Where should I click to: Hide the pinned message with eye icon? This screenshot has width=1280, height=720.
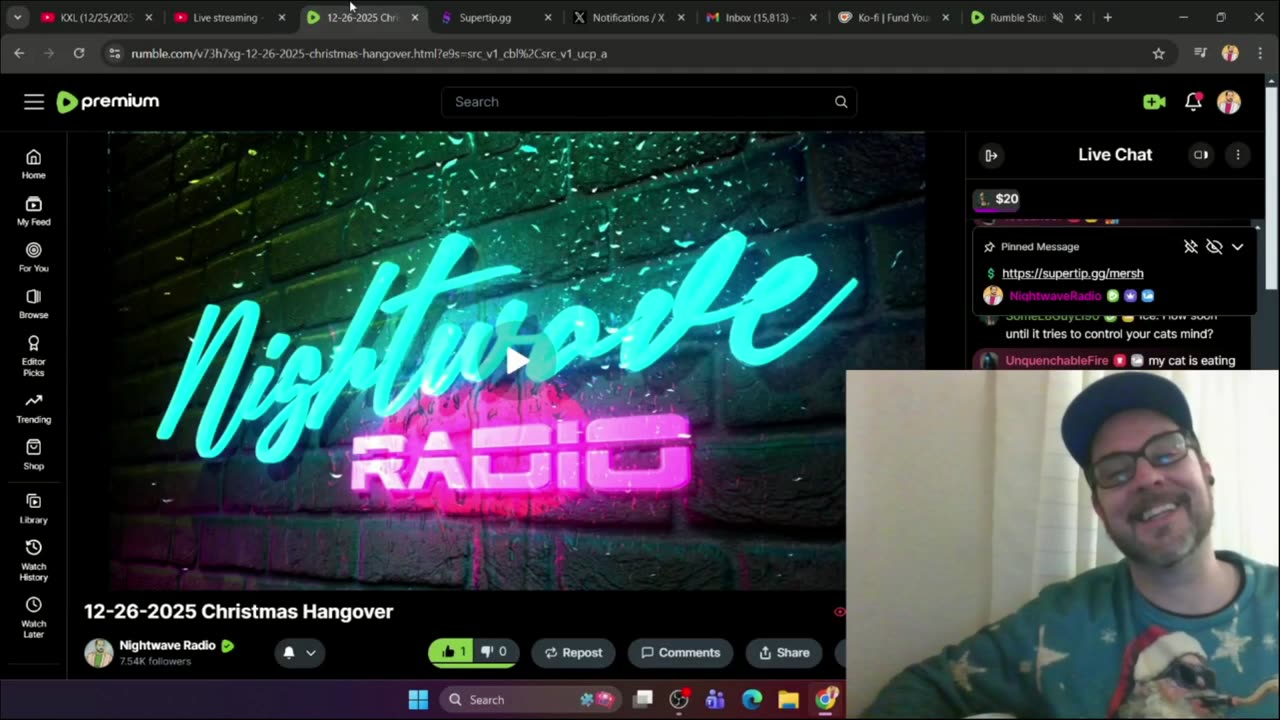[1214, 247]
